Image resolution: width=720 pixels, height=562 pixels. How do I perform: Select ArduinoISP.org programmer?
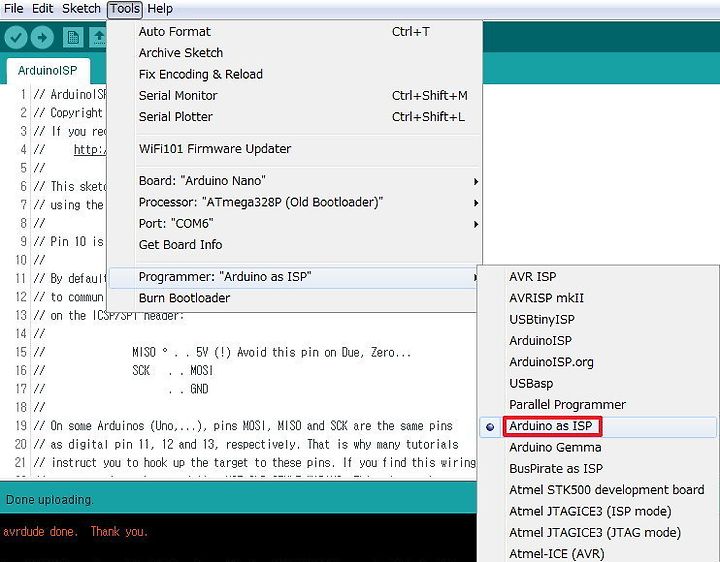598,362
